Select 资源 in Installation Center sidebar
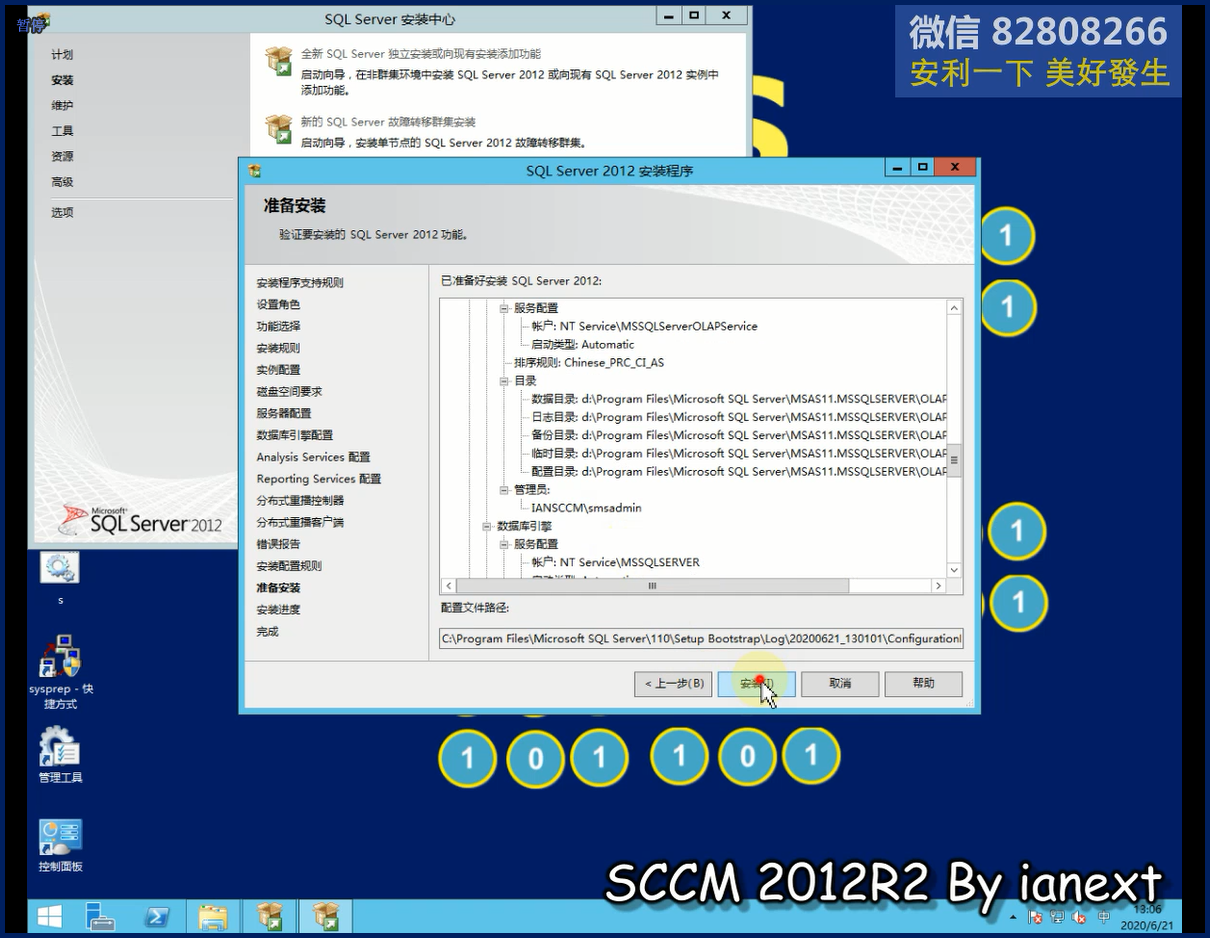The width and height of the screenshot is (1210, 938). 62,157
